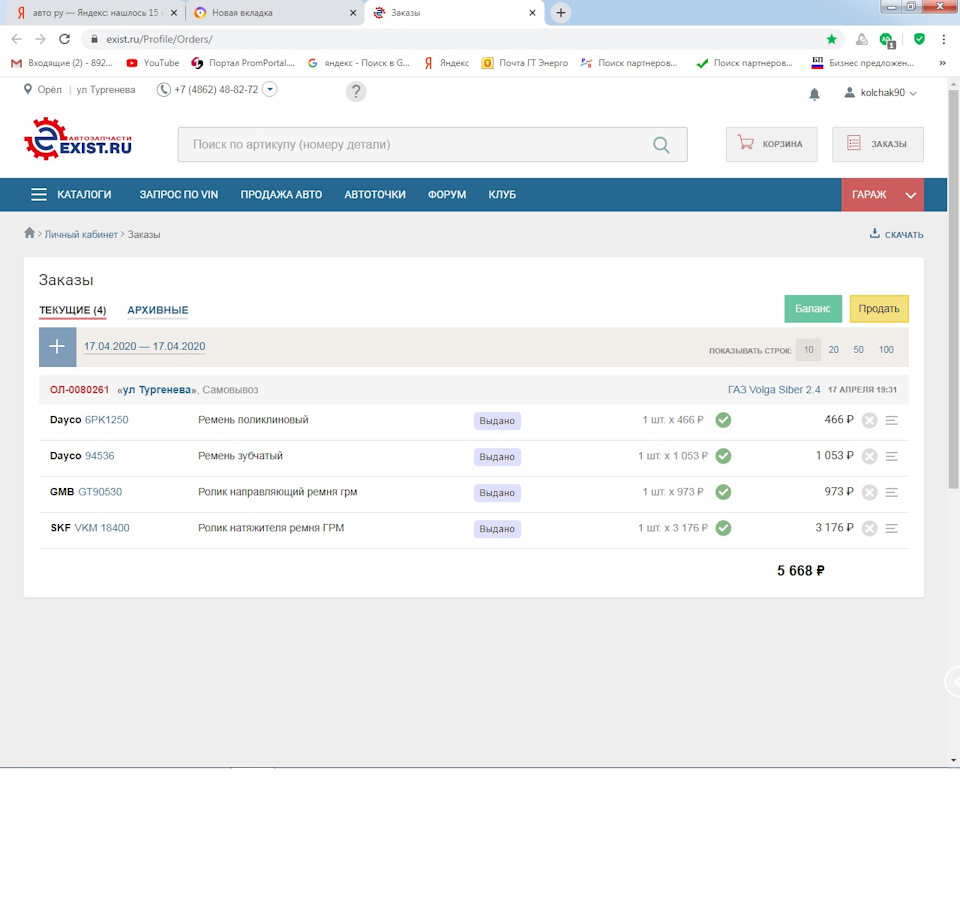Open the ГАЗ Volga Siber 2.4 link

(774, 390)
